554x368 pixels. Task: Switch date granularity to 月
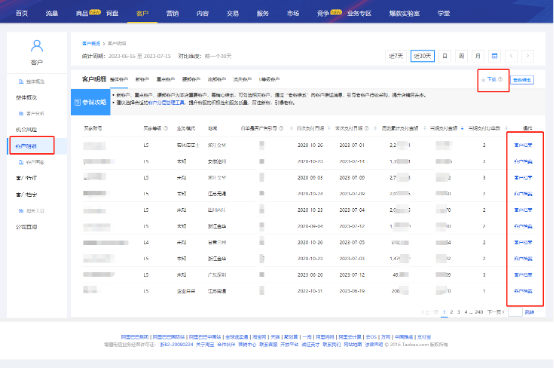point(478,56)
